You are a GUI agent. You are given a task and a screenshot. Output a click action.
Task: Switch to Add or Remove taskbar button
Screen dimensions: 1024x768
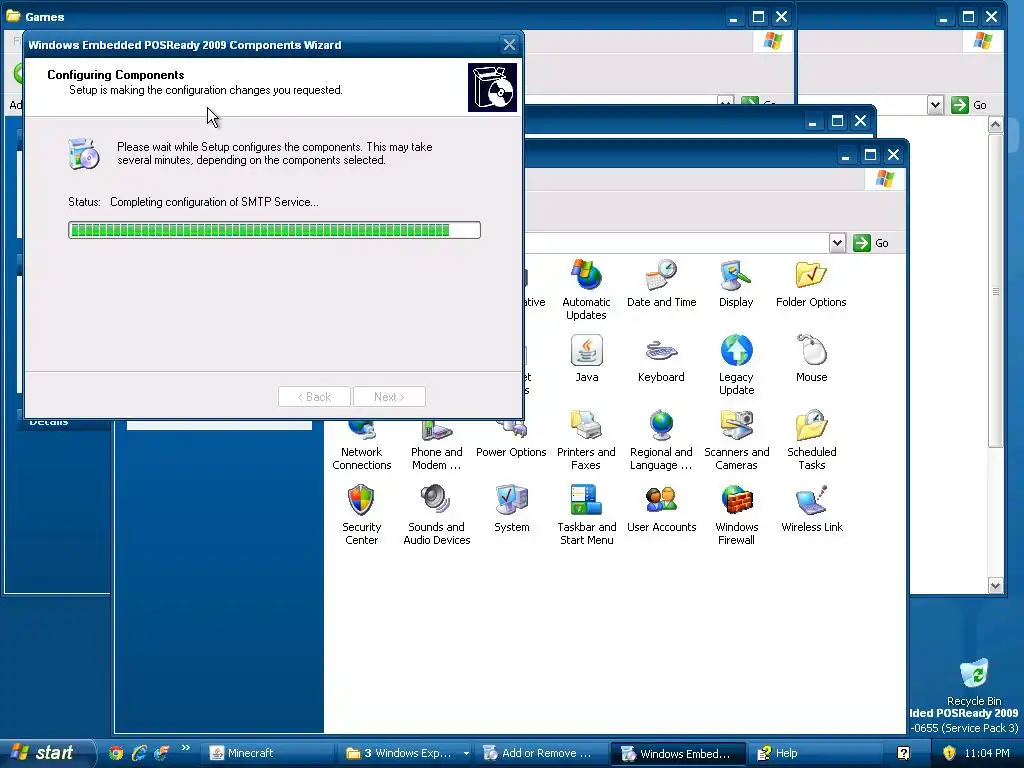tap(541, 753)
